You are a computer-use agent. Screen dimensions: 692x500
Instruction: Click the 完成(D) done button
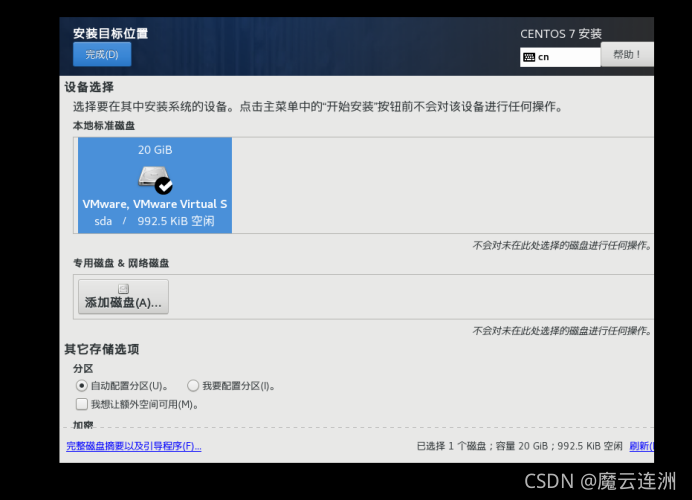(102, 54)
